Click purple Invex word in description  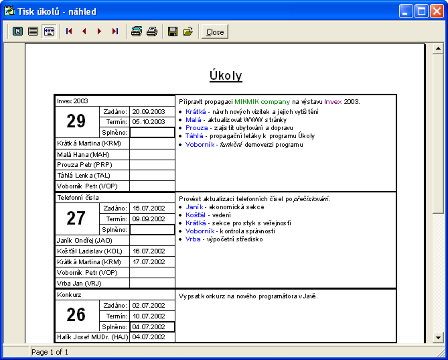click(x=333, y=102)
